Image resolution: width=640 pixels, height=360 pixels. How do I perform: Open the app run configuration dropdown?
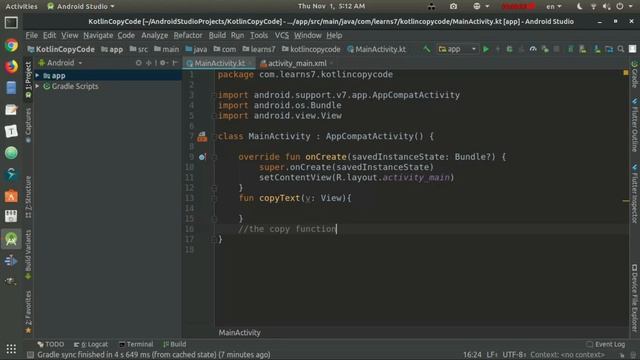[x=457, y=49]
